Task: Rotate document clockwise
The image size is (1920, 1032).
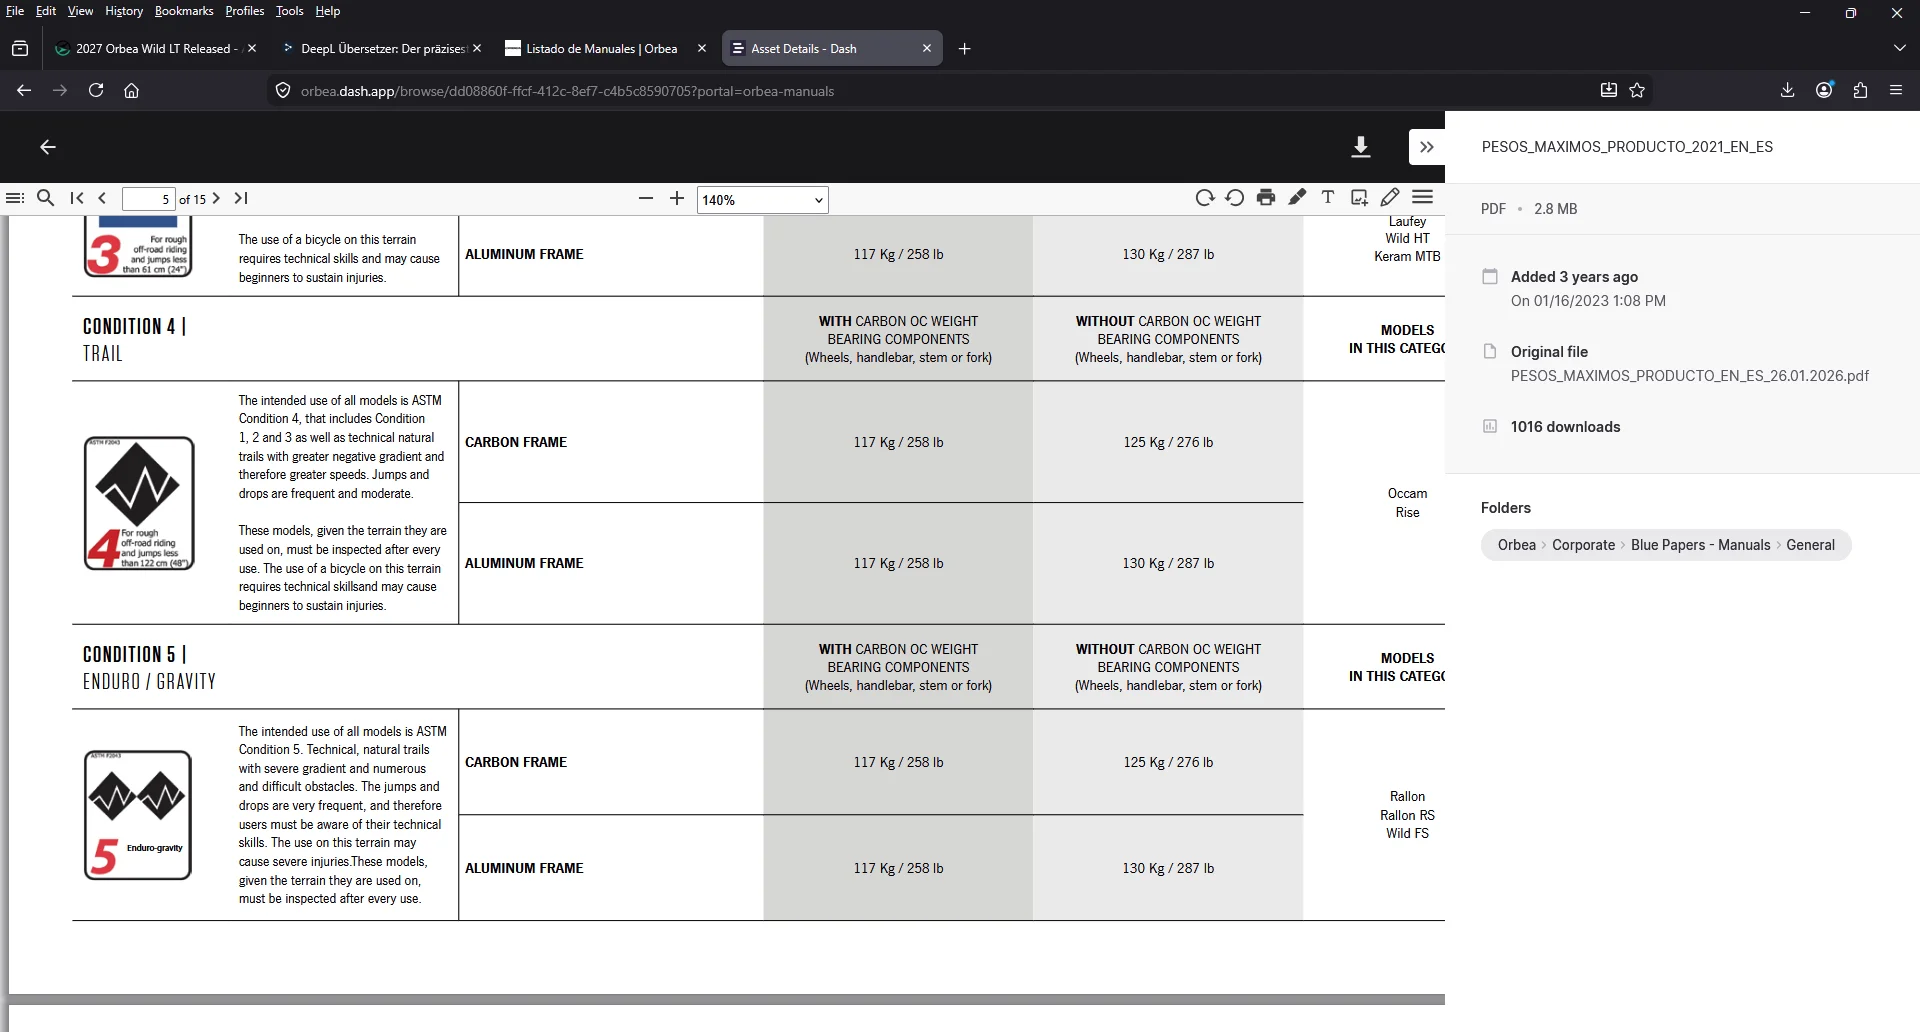Action: click(1205, 198)
